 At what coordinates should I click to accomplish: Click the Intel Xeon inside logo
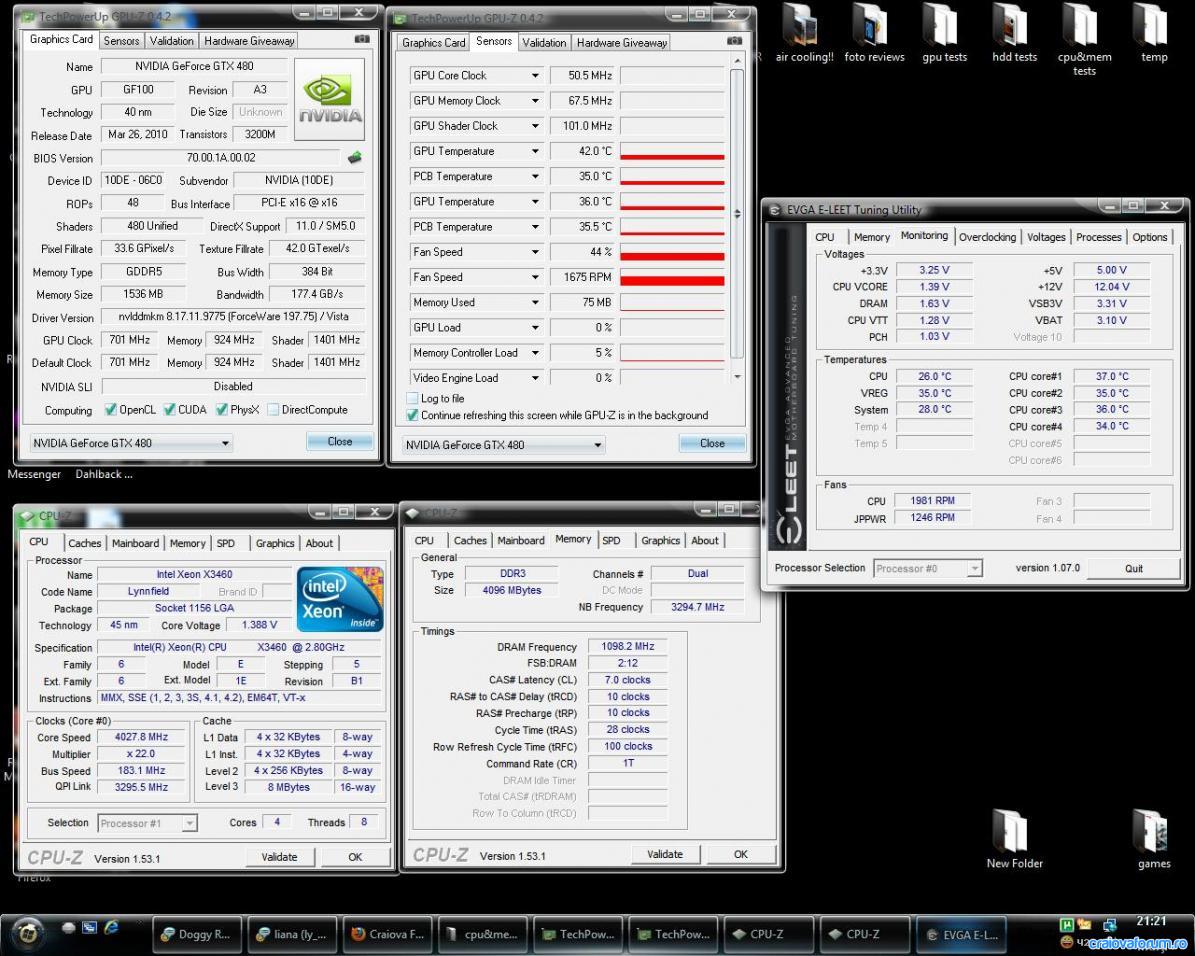[x=340, y=598]
